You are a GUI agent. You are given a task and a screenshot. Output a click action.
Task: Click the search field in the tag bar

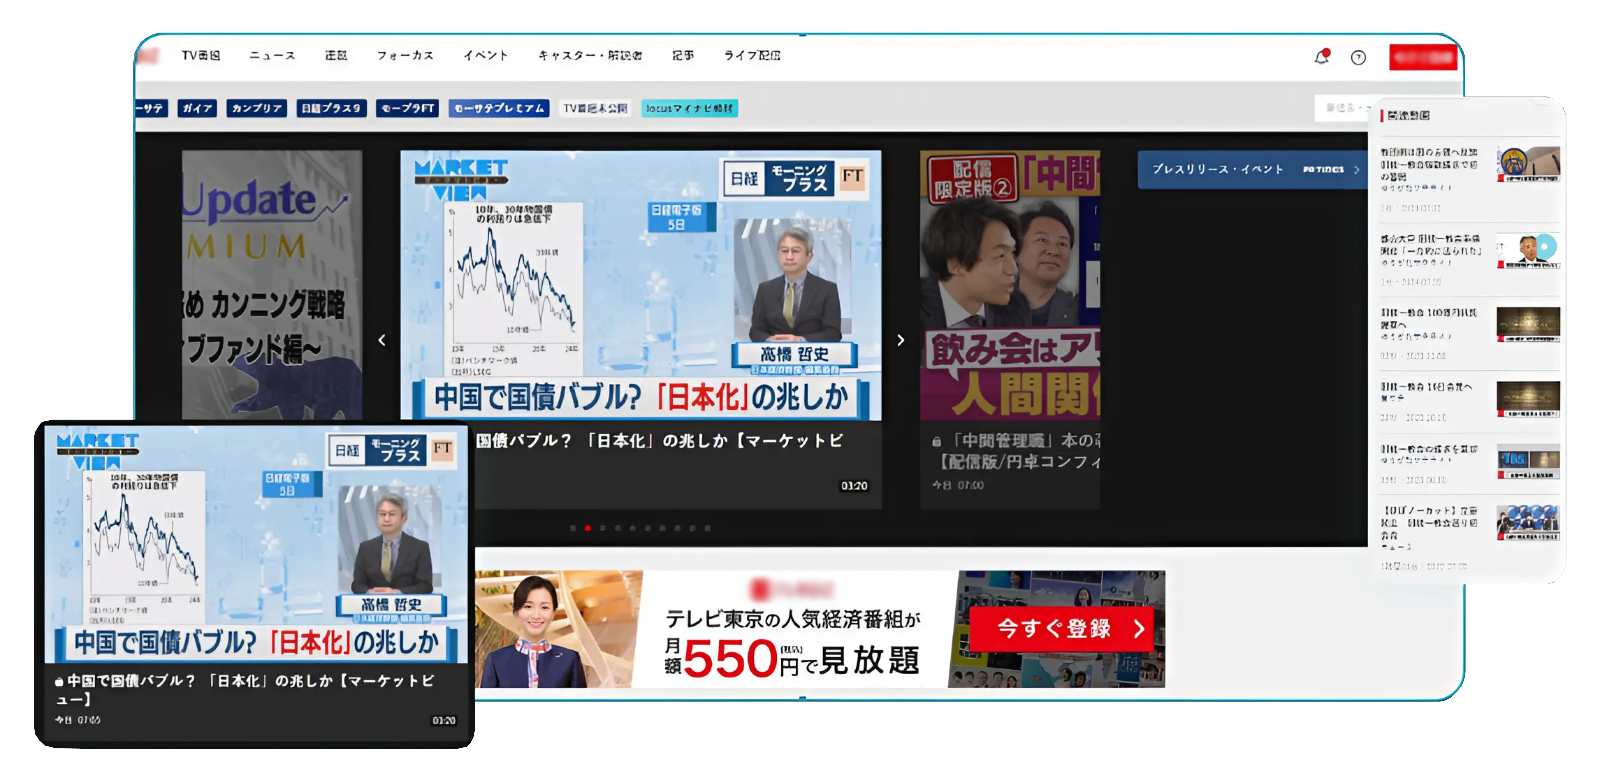click(x=1342, y=108)
